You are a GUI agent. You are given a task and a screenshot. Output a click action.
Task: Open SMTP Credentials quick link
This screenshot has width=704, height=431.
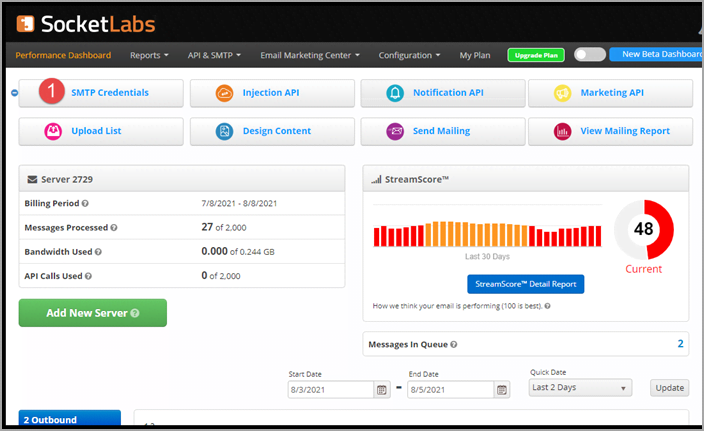click(x=101, y=93)
